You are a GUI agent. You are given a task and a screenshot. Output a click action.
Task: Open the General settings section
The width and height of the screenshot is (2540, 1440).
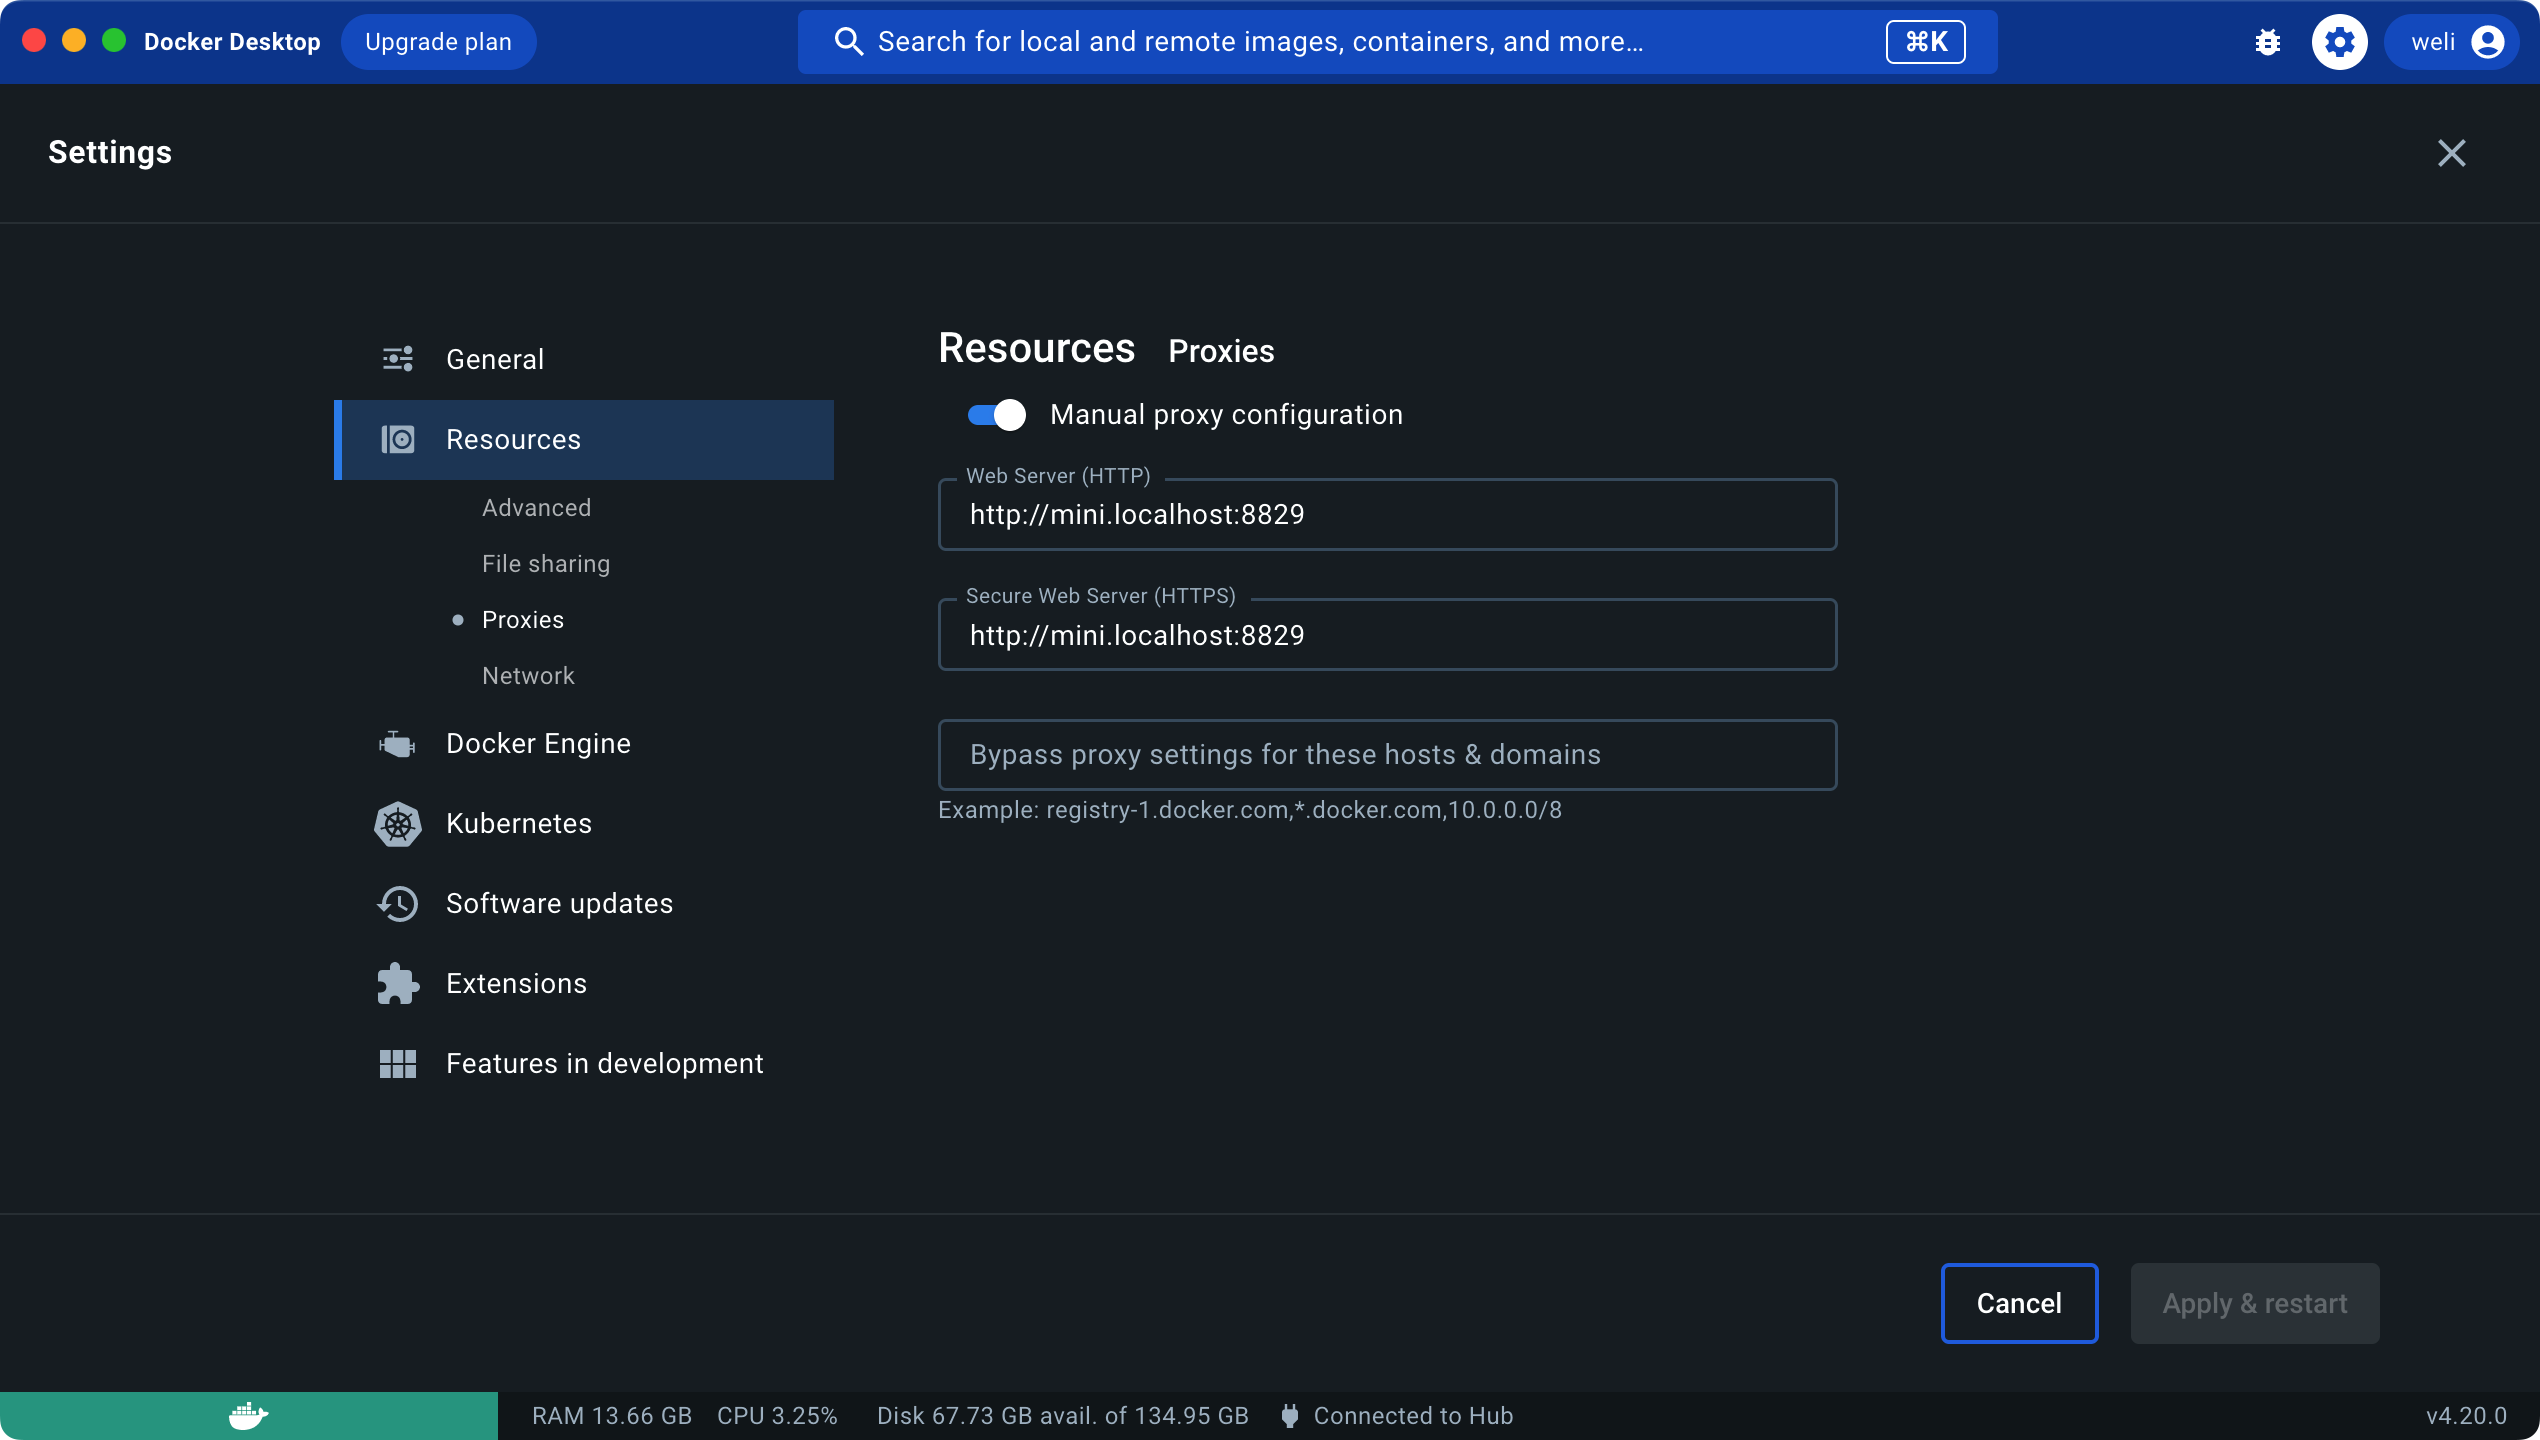495,360
